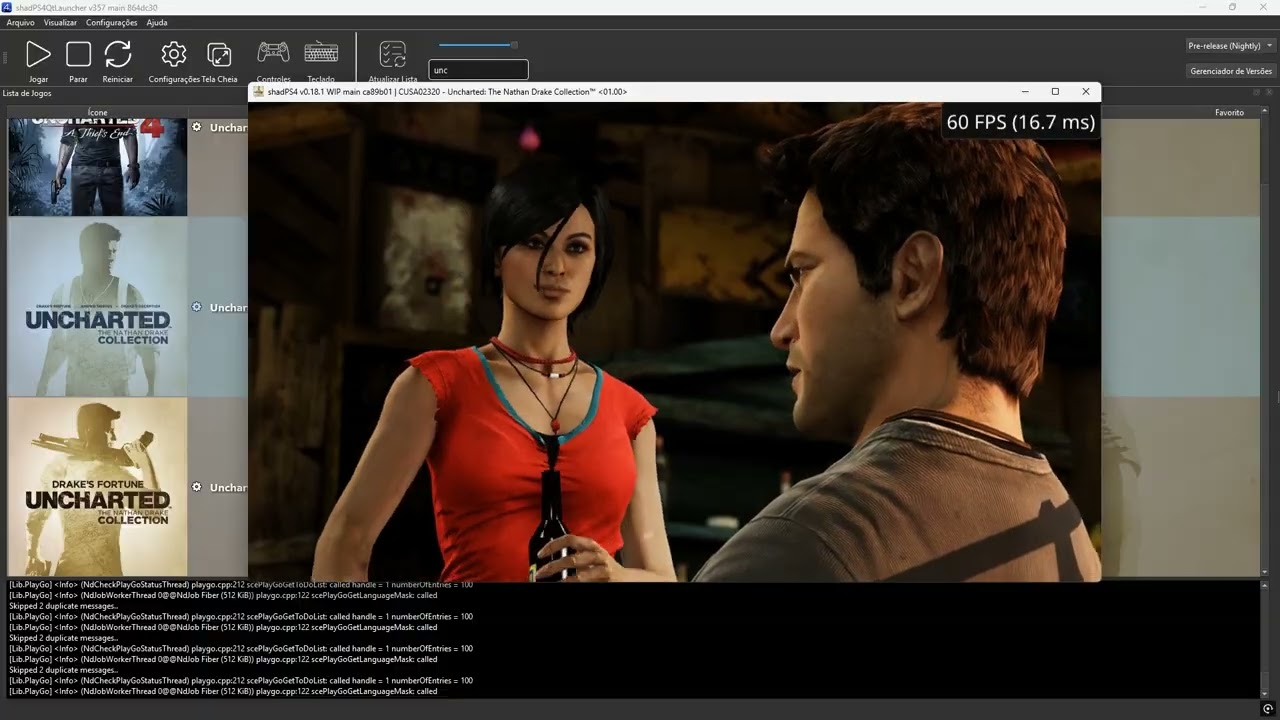1280x720 pixels.
Task: Open the Arquivo menu
Action: point(20,22)
